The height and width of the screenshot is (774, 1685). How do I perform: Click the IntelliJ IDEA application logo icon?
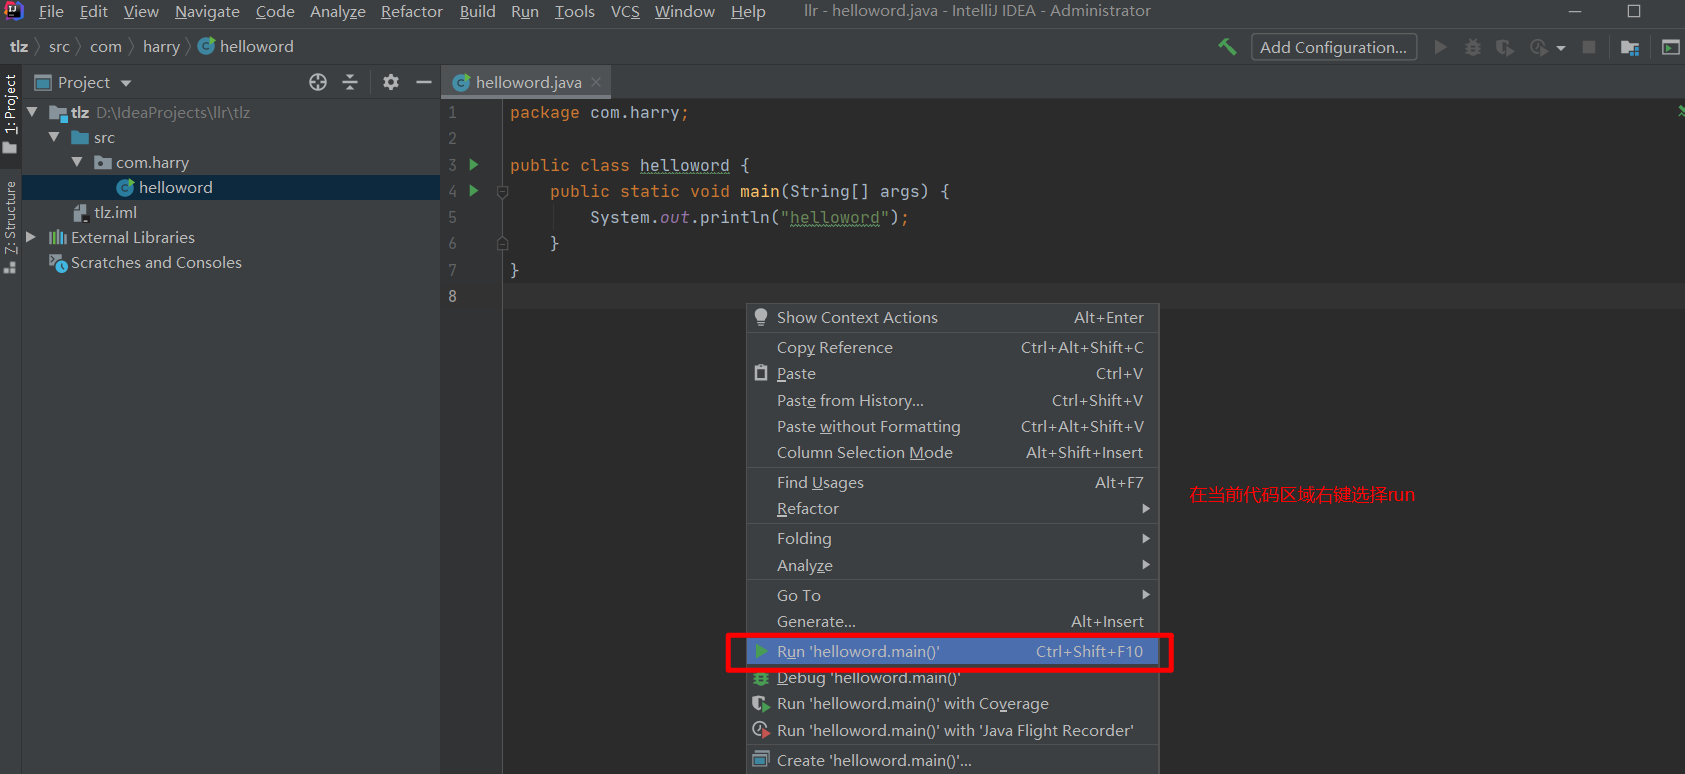[x=14, y=11]
